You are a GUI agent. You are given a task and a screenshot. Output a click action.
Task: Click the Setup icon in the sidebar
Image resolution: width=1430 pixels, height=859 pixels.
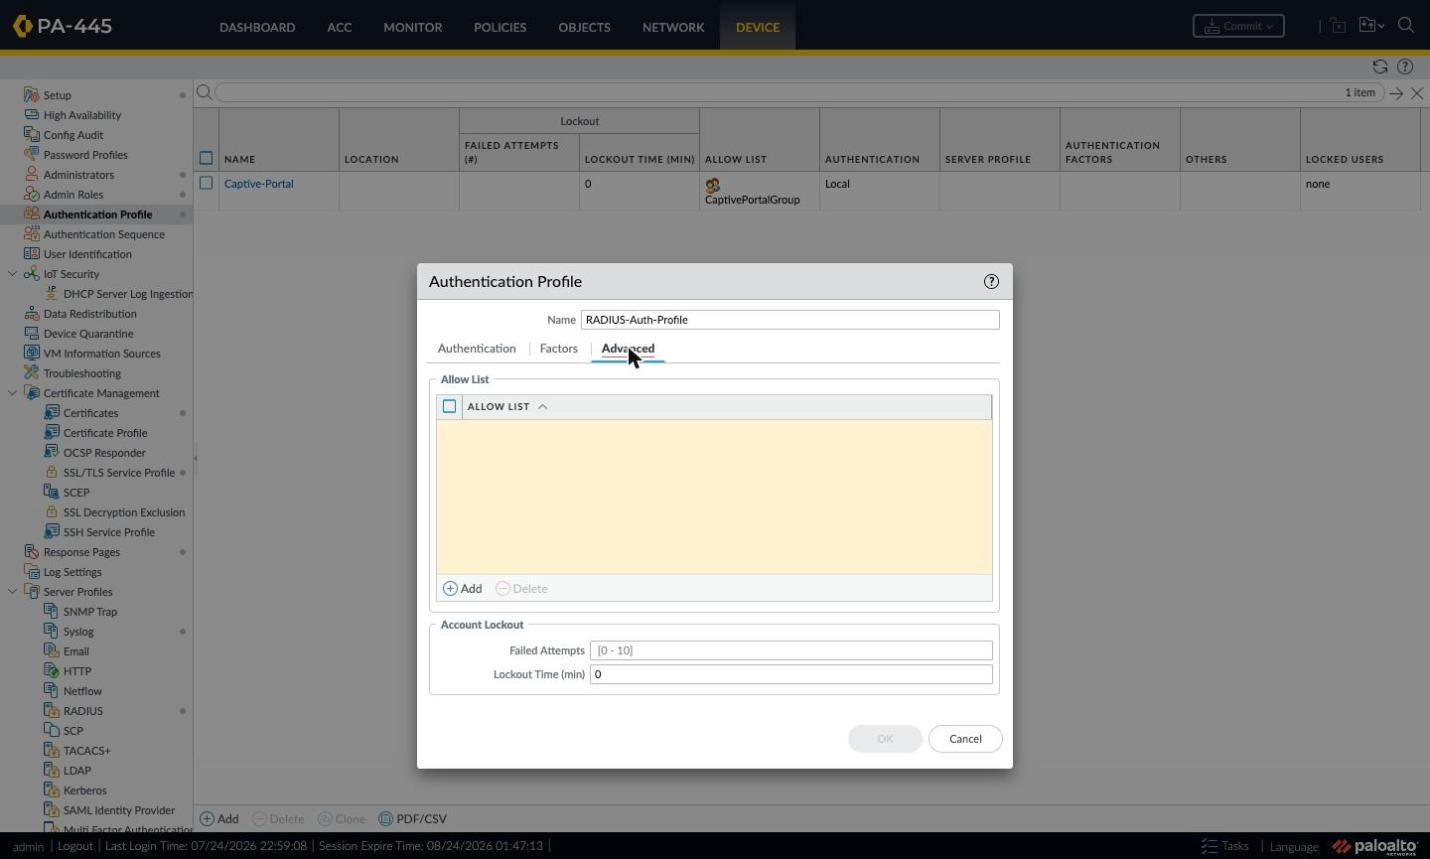tap(31, 95)
